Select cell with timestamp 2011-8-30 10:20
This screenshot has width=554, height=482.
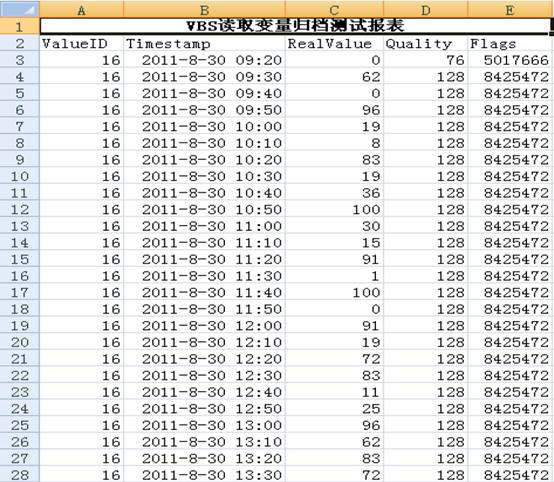coord(205,160)
